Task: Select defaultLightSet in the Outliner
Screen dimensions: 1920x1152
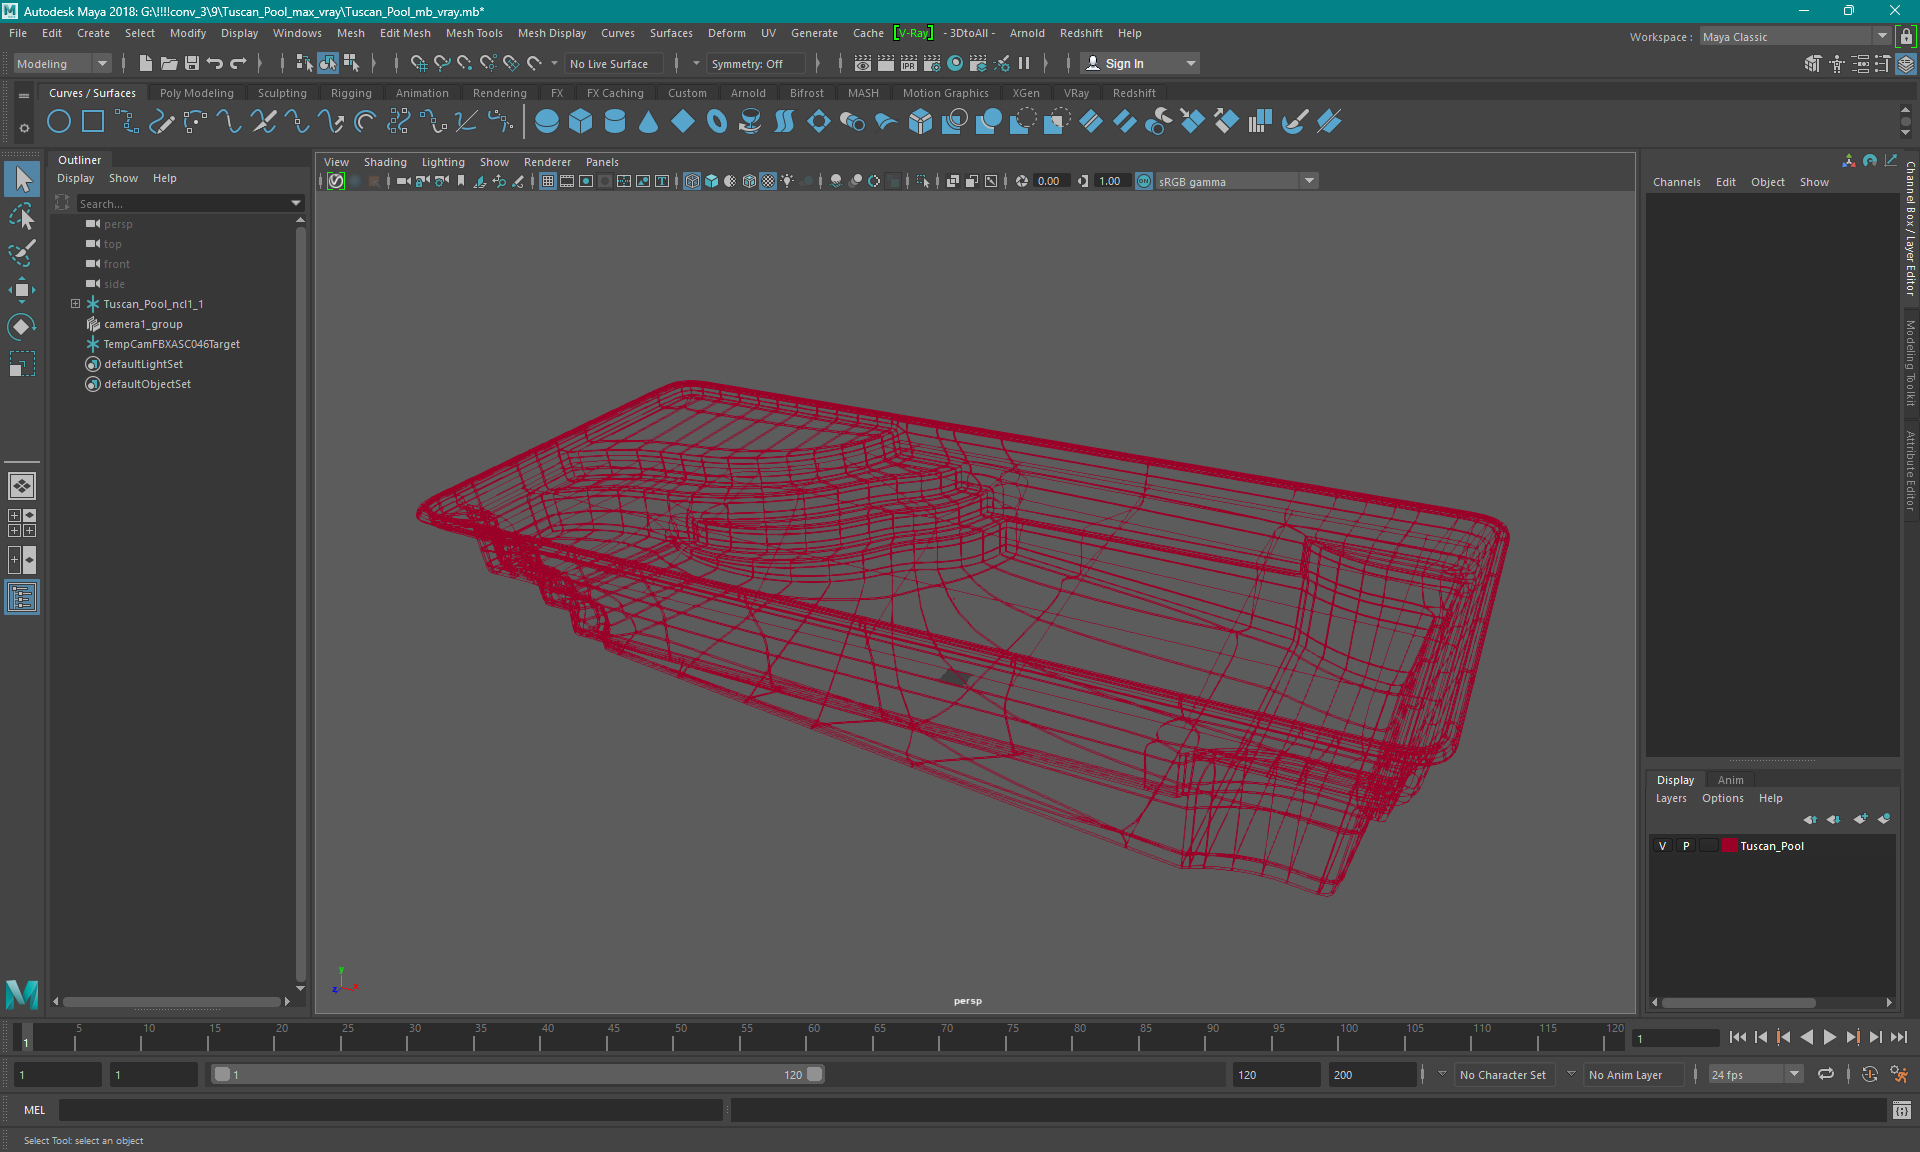Action: 143,364
